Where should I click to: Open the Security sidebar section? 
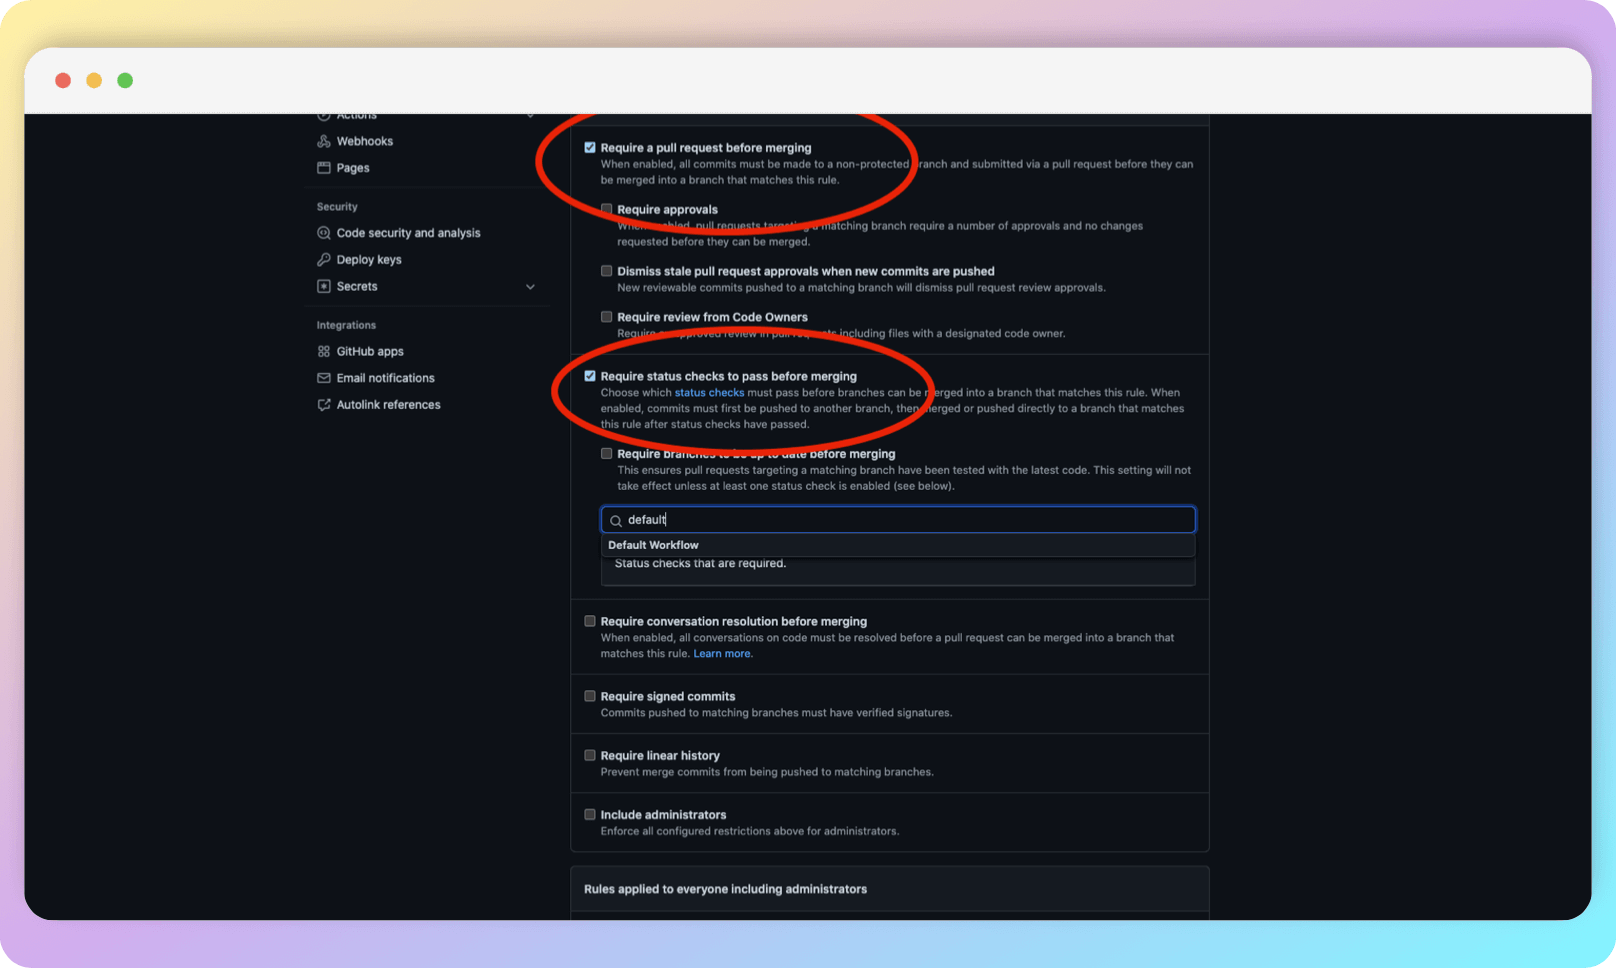336,206
